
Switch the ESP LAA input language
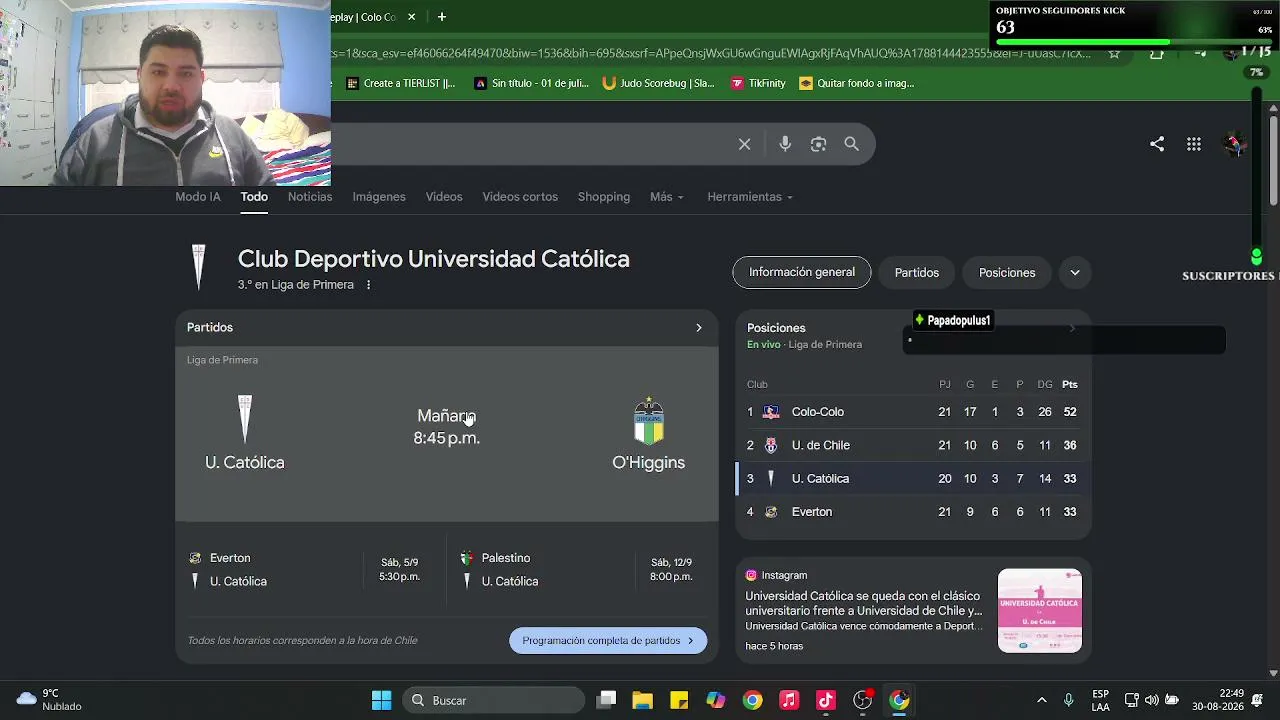[x=1100, y=700]
